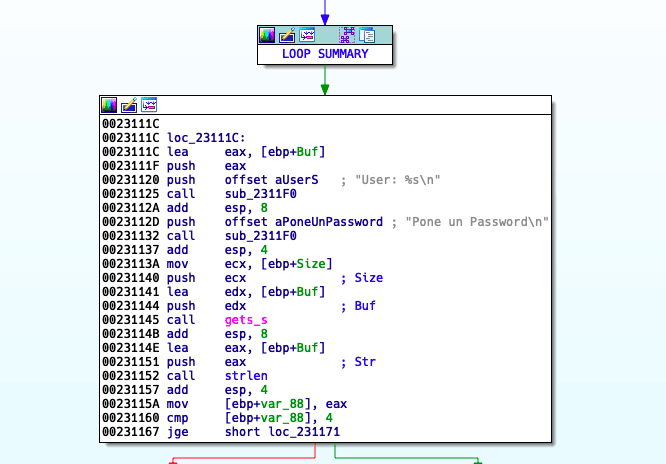
Task: Click edit comment icon on LOOP SUMMARY node
Action: [287, 35]
